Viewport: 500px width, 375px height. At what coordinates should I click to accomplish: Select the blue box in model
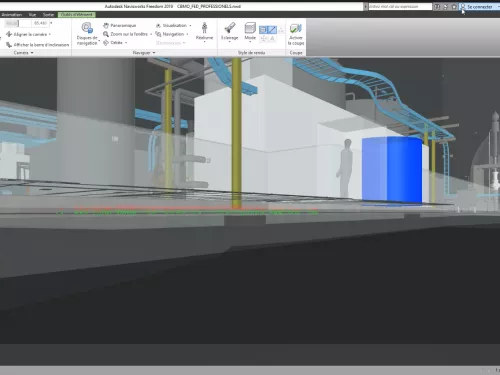[392, 170]
